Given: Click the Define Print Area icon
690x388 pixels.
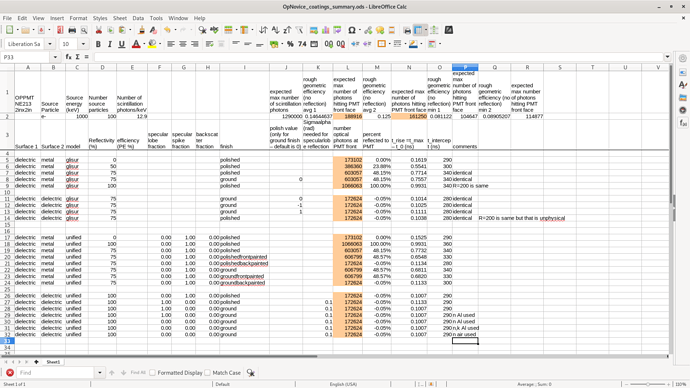Looking at the screenshot, I should click(x=407, y=30).
